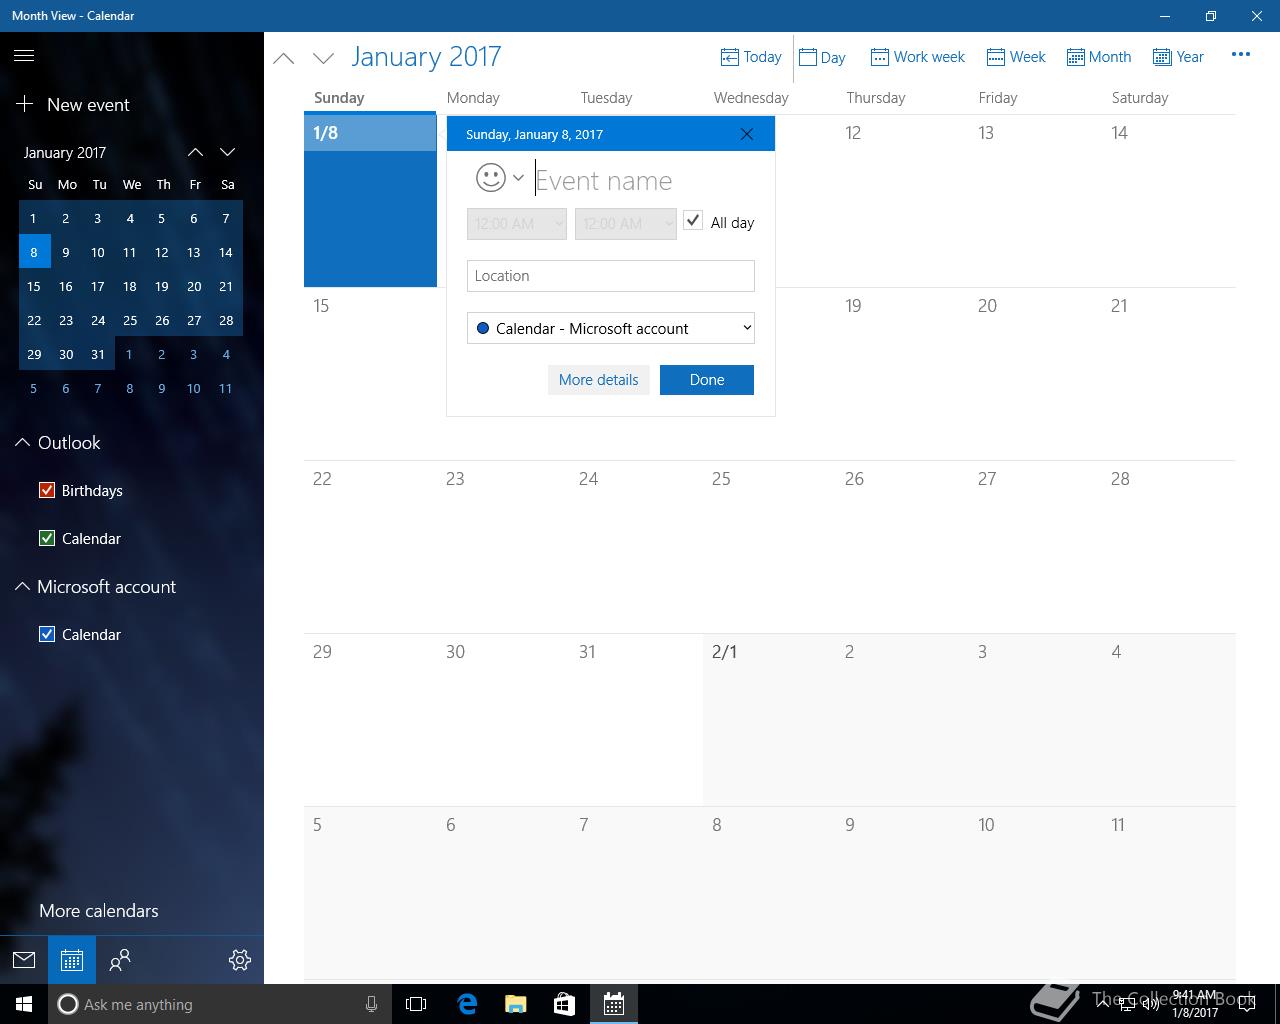Open the emoji icon picker
Viewport: 1280px width, 1024px height.
pos(490,178)
